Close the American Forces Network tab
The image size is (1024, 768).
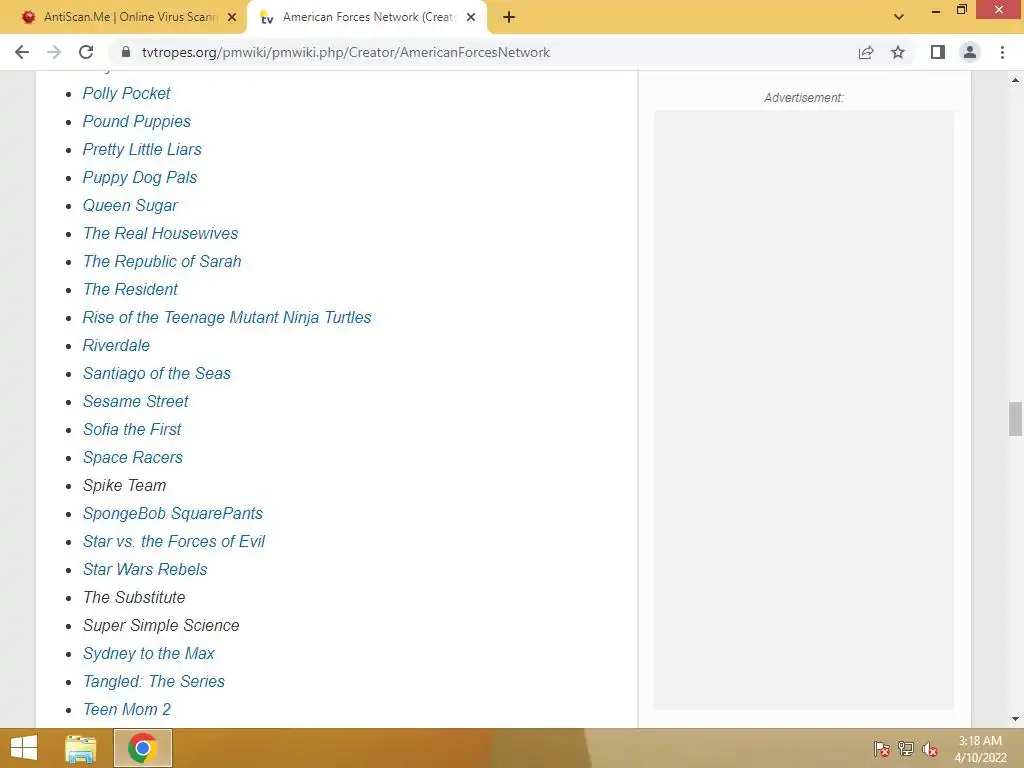click(471, 18)
